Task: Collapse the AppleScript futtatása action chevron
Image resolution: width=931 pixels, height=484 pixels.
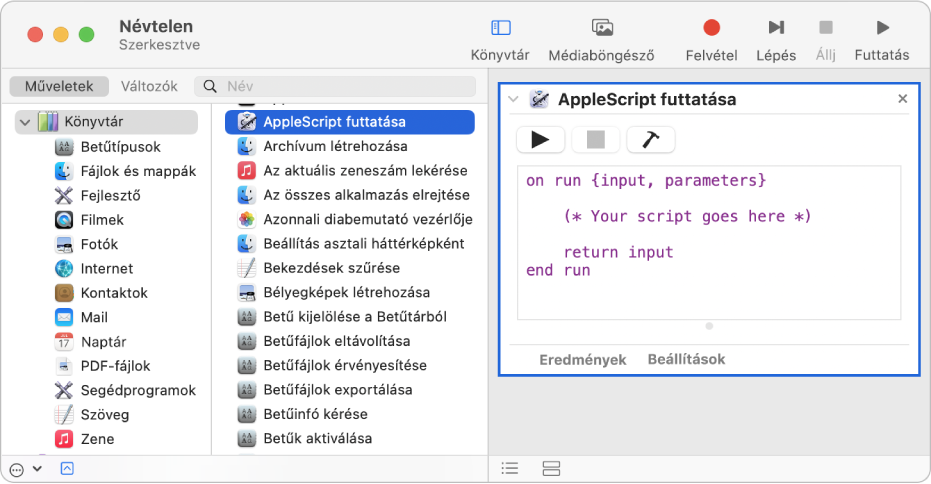Action: click(514, 99)
